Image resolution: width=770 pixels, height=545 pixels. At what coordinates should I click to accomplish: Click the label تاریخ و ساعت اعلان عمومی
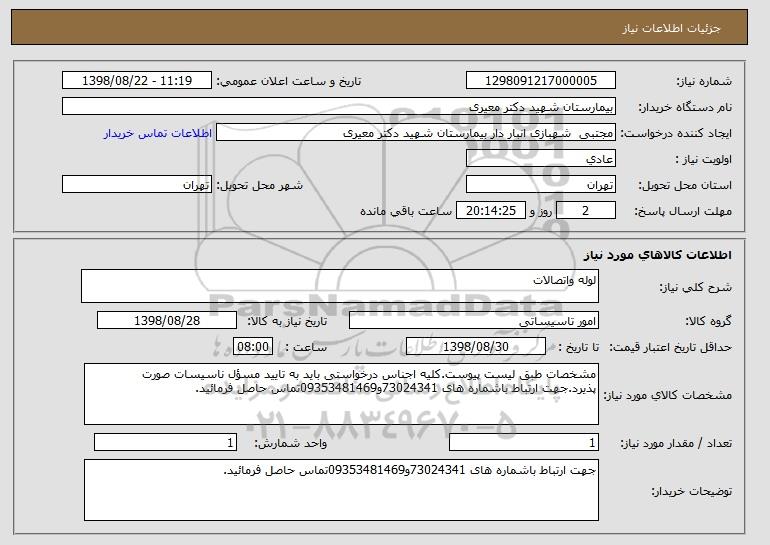[x=289, y=81]
